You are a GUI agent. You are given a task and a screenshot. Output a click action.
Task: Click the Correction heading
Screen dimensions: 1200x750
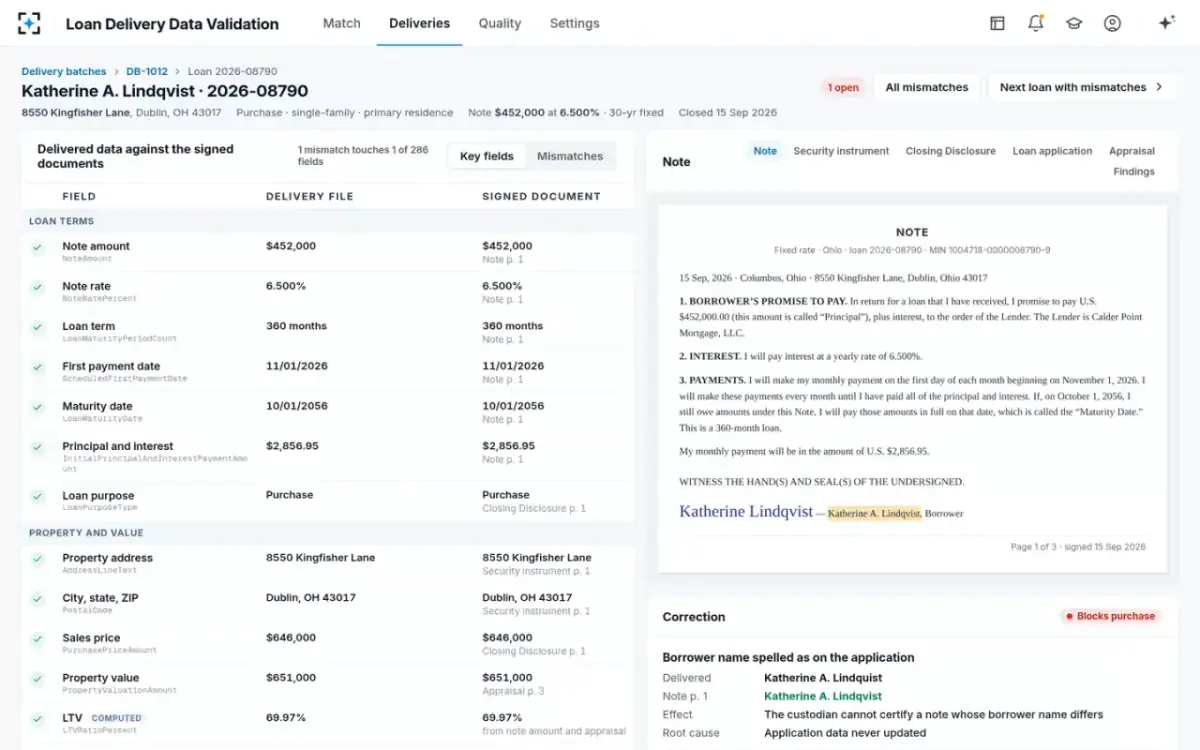coord(694,617)
